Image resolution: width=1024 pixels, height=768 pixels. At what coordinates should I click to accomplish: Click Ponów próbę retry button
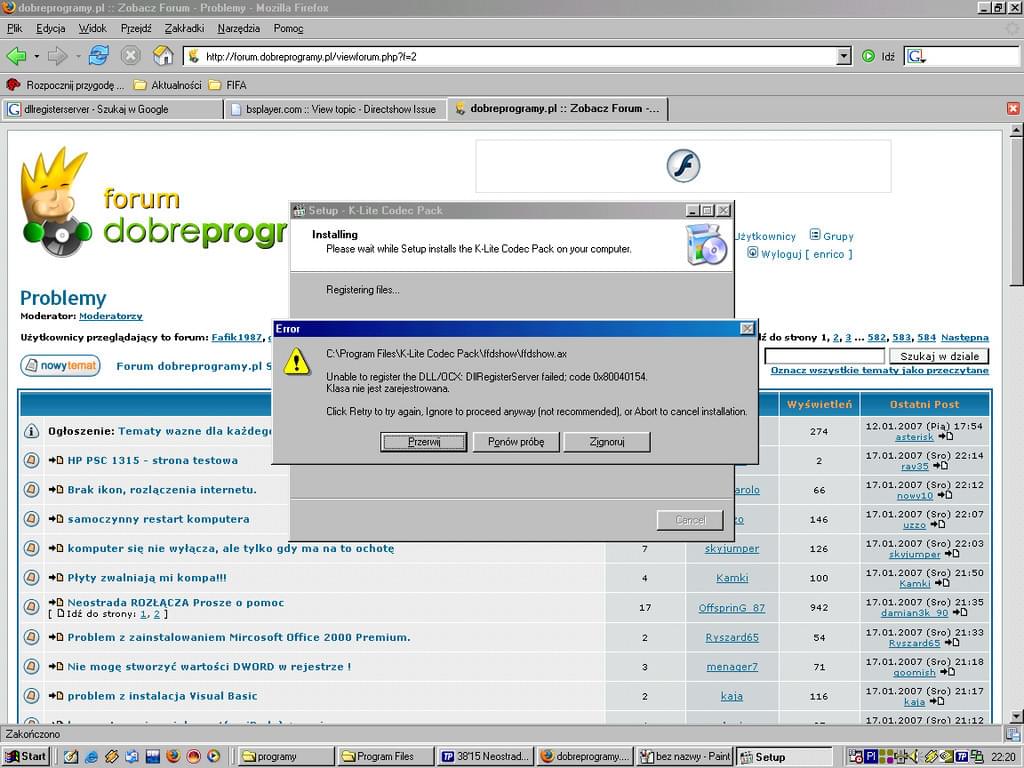point(515,441)
